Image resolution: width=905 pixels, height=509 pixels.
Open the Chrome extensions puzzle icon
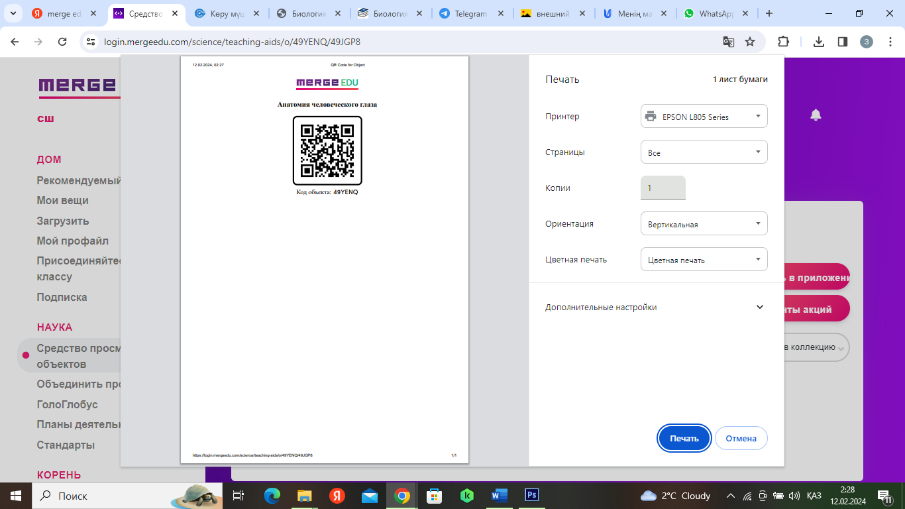pyautogui.click(x=783, y=42)
